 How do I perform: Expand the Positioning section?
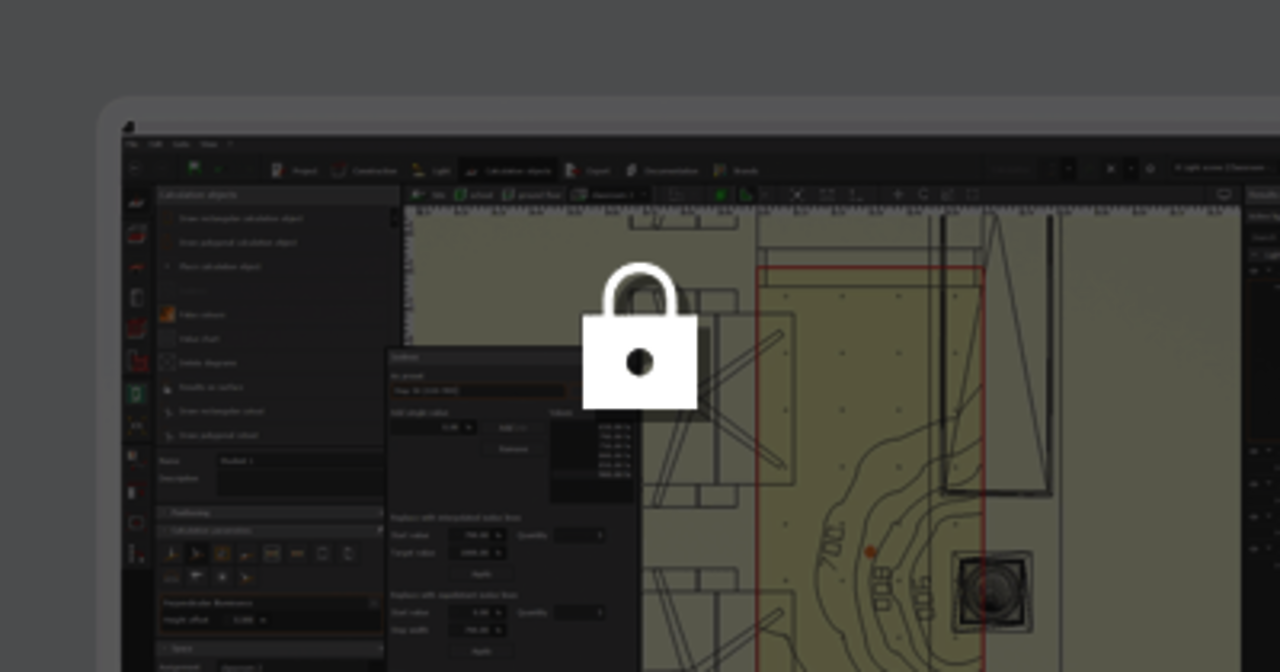190,512
